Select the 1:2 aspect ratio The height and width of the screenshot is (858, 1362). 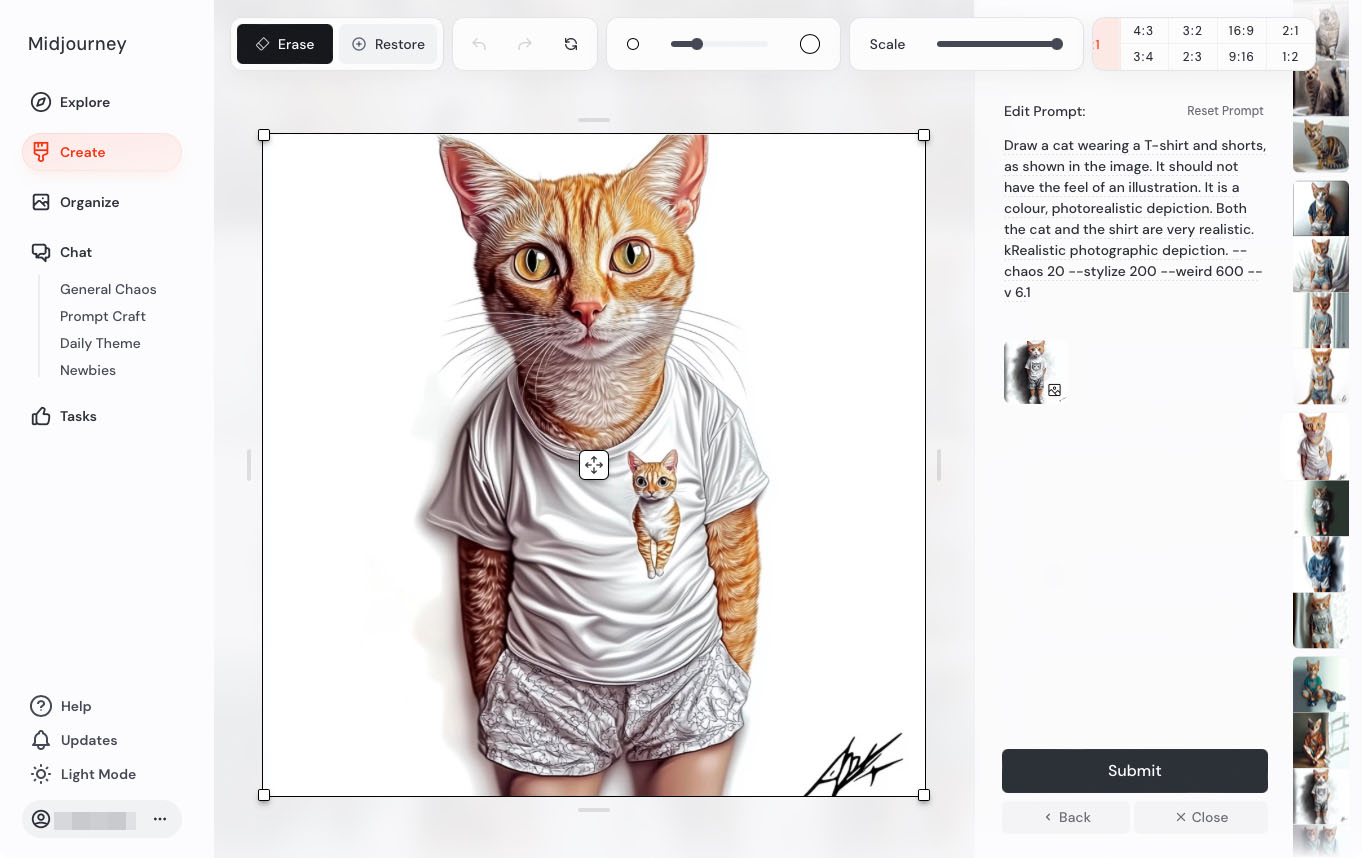[x=1291, y=57]
